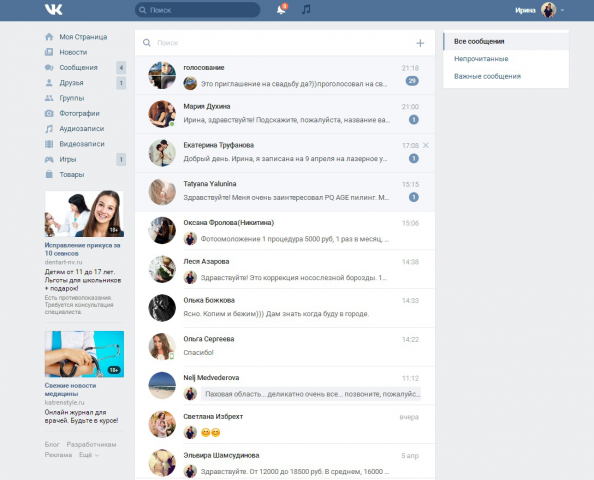This screenshot has width=594, height=480.
Task: Click the Реклама footer link
Action: point(58,455)
